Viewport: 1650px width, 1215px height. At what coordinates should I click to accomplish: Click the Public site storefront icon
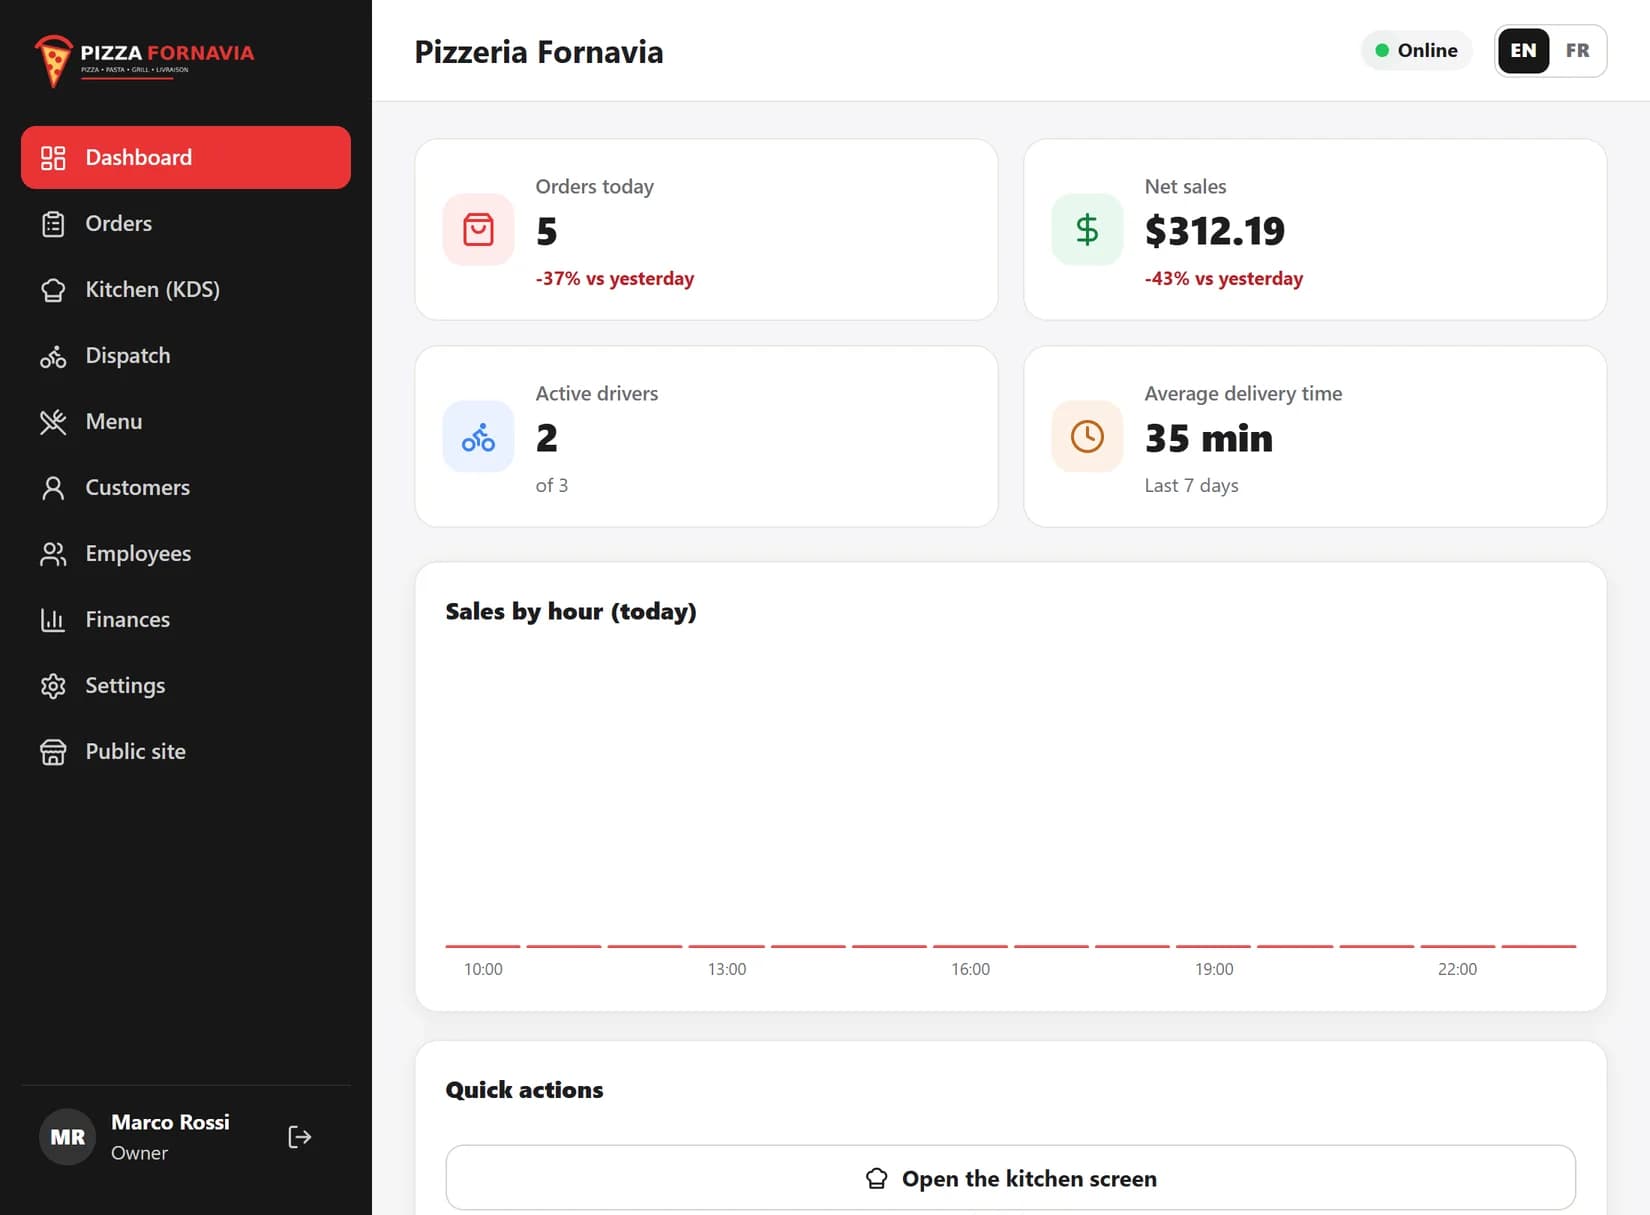pos(53,752)
